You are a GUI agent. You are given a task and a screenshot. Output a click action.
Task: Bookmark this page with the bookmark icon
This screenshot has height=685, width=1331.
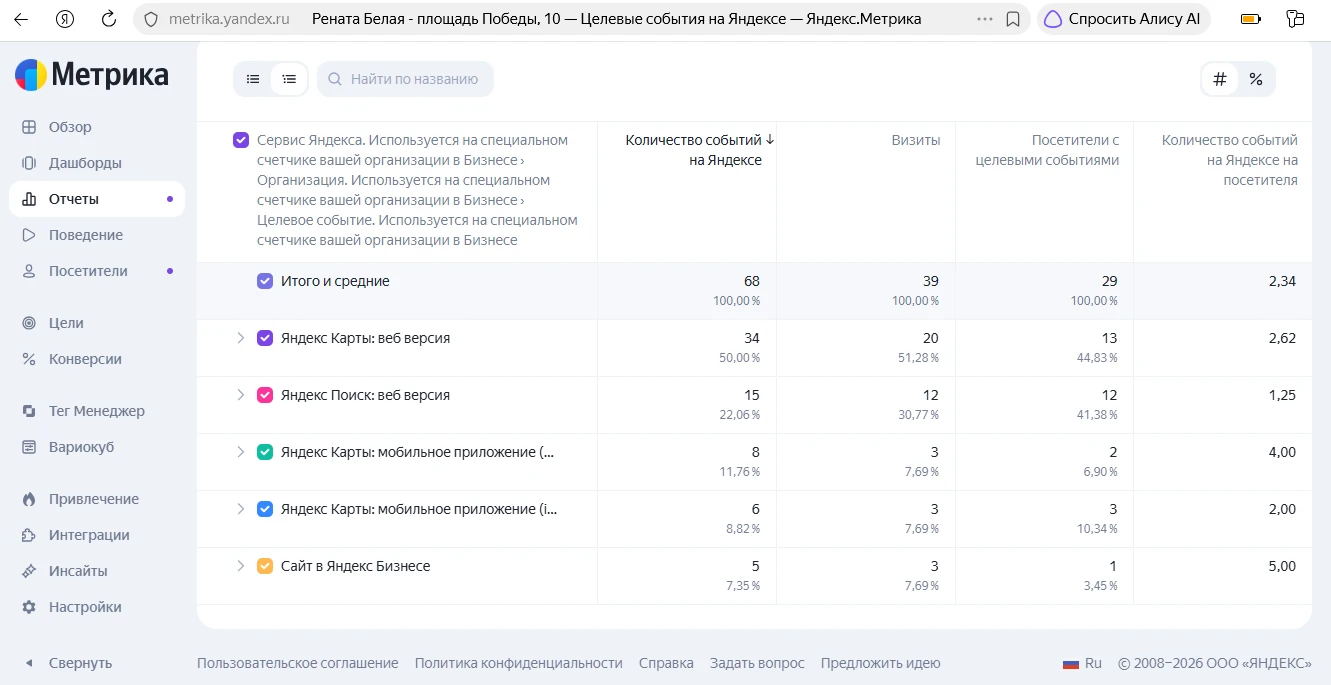[1013, 19]
